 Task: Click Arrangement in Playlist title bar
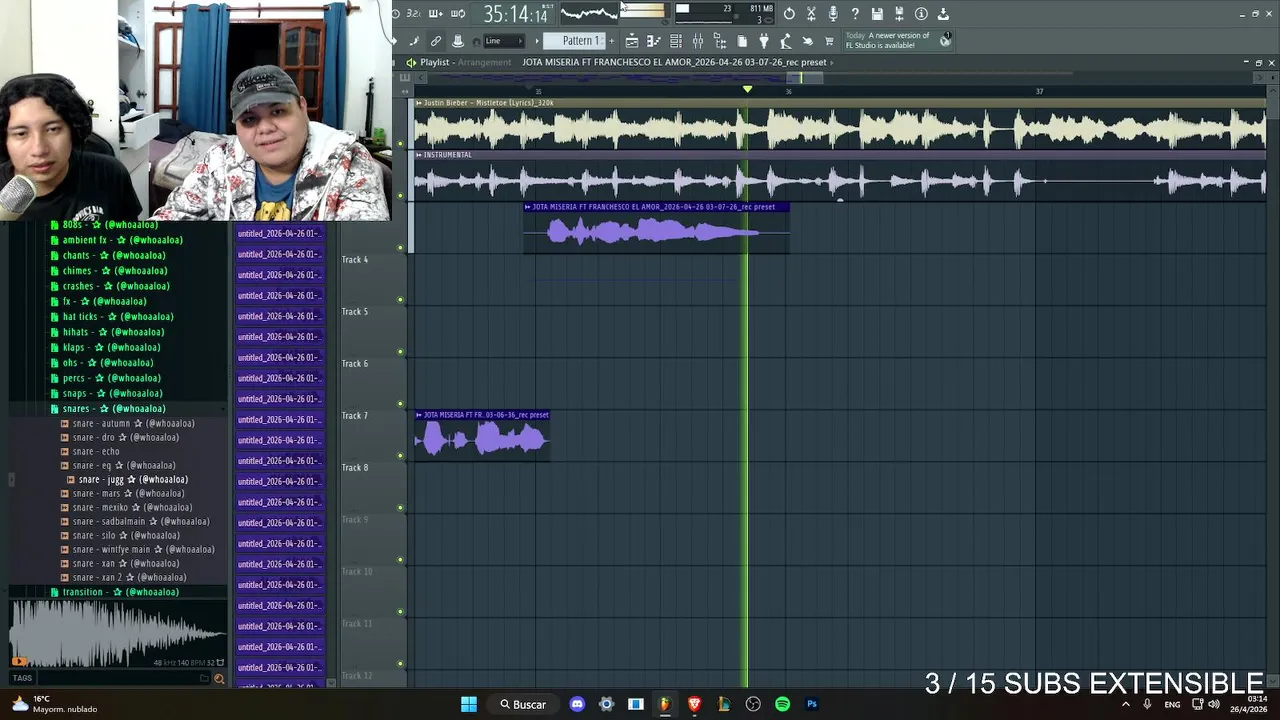point(484,62)
